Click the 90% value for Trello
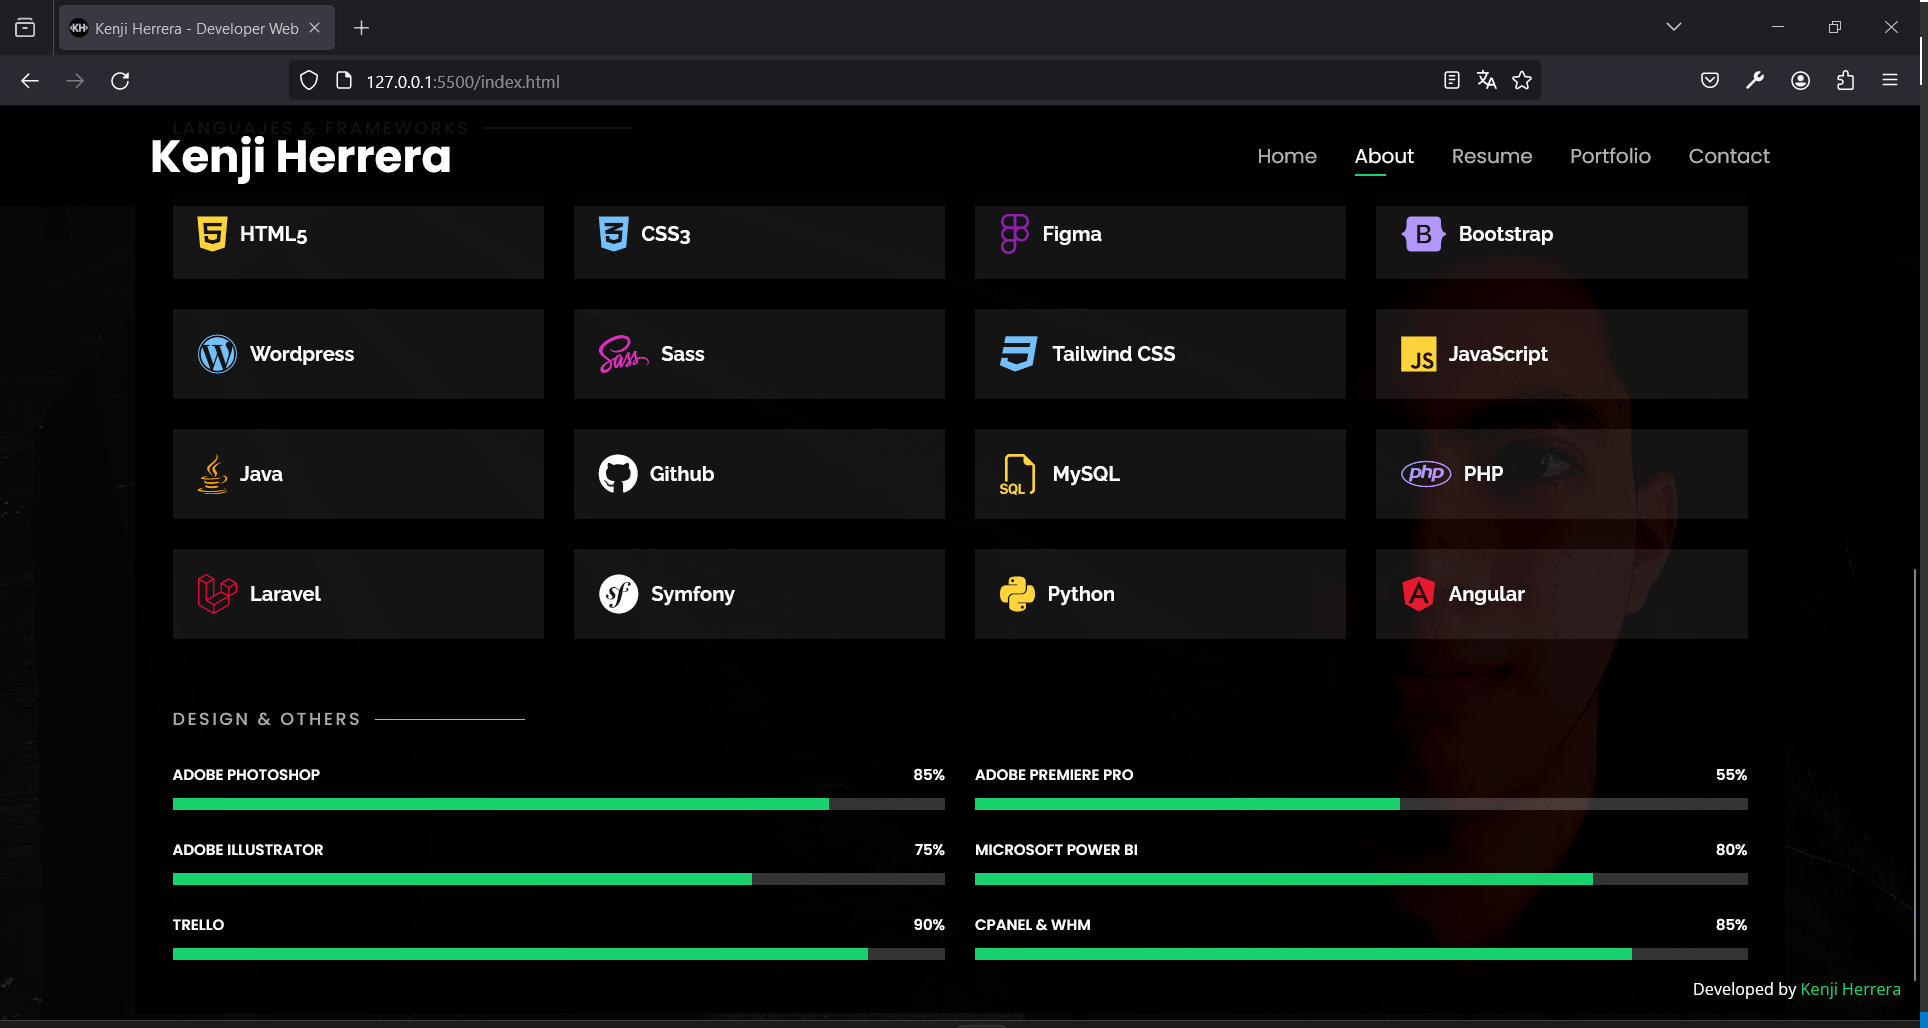This screenshot has height=1028, width=1928. 929,925
